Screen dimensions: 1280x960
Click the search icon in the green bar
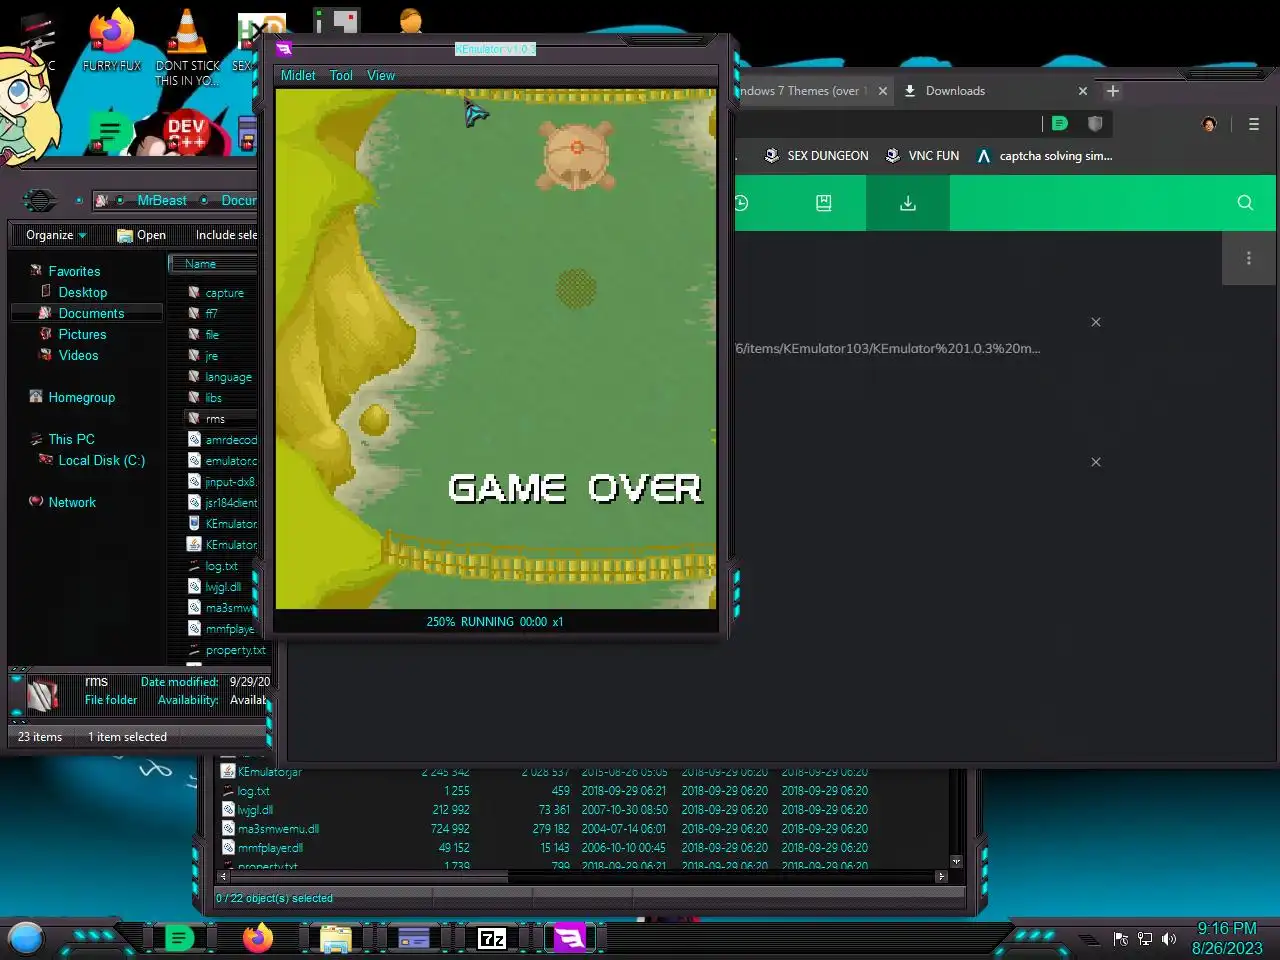(1245, 203)
